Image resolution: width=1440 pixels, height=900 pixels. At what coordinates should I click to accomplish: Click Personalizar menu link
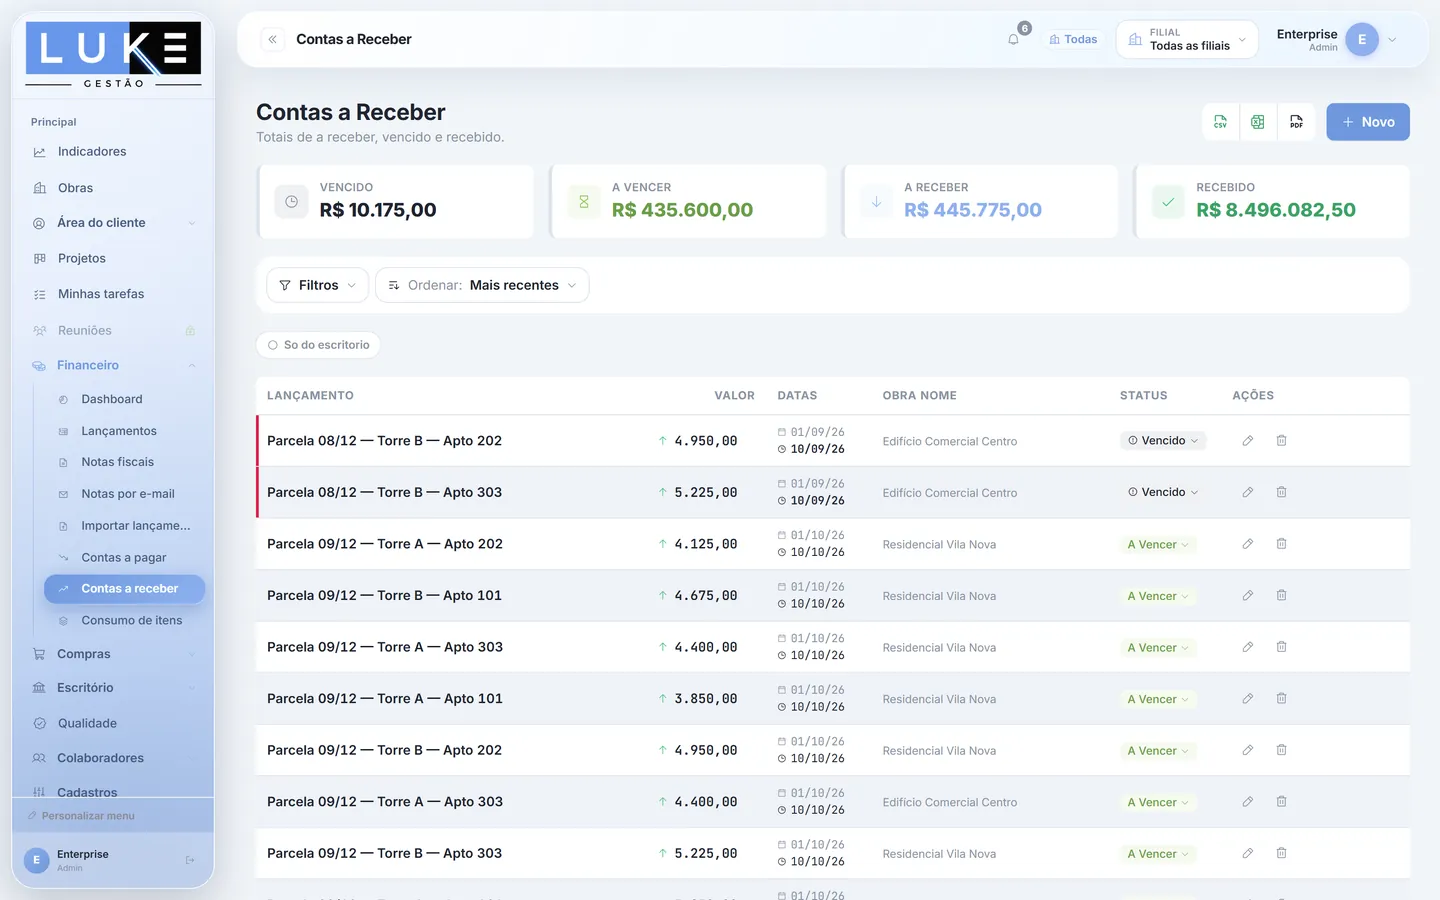click(82, 816)
